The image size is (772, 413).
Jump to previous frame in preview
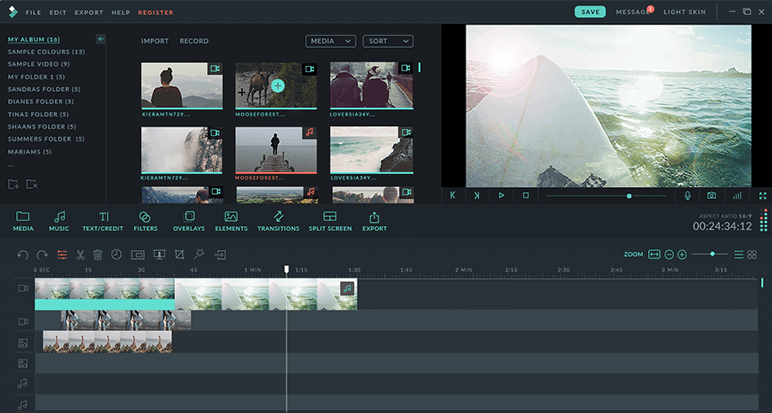click(452, 195)
